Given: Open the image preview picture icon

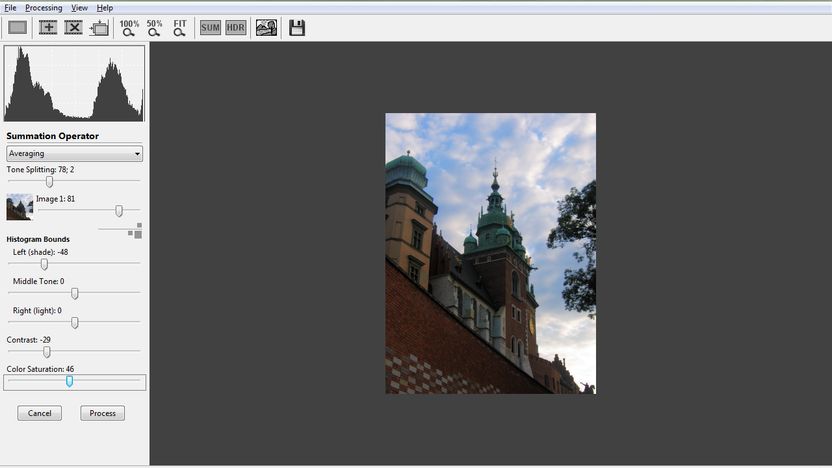Looking at the screenshot, I should coord(266,28).
